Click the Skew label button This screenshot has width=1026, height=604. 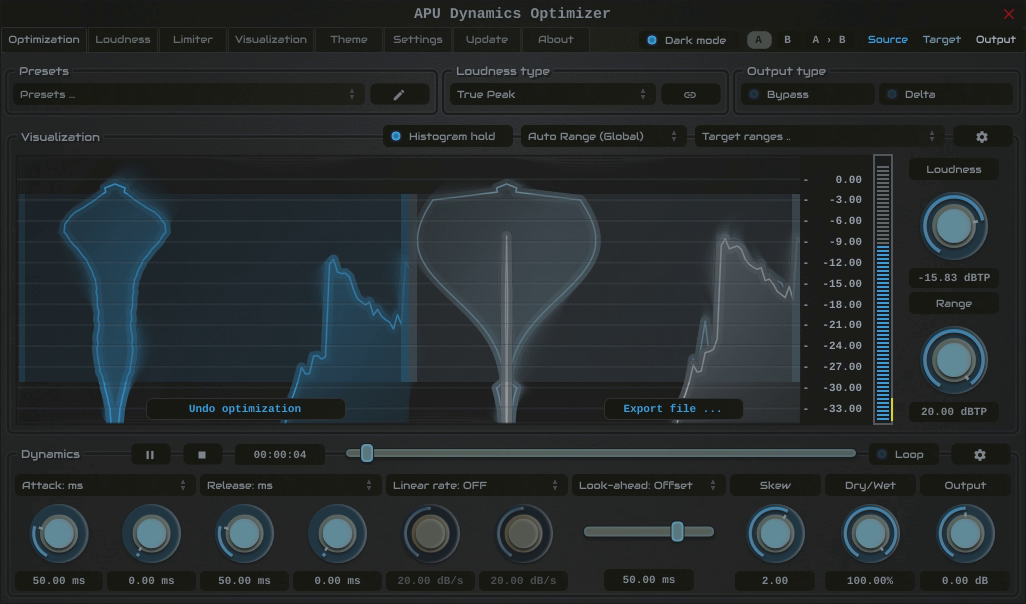(775, 486)
